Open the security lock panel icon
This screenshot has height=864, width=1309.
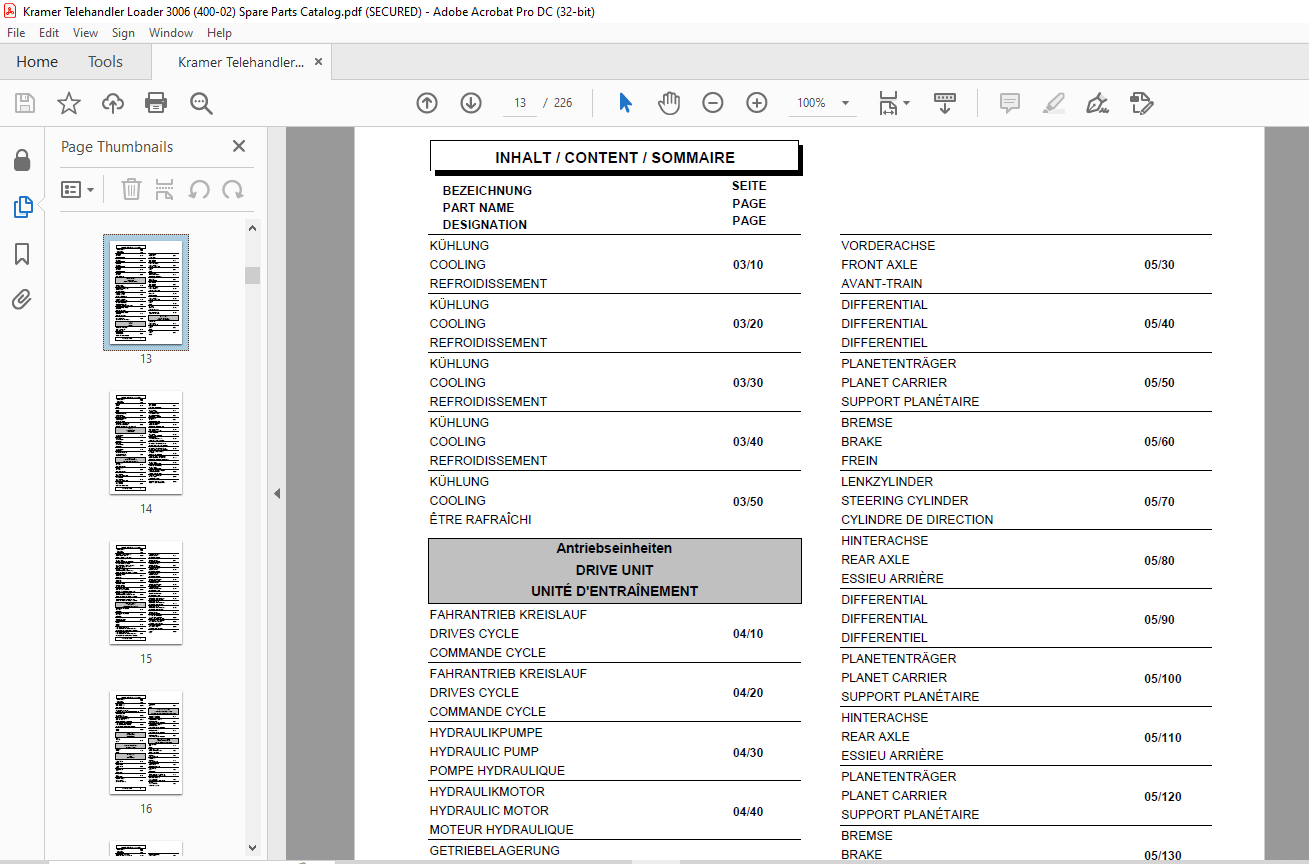pyautogui.click(x=21, y=160)
